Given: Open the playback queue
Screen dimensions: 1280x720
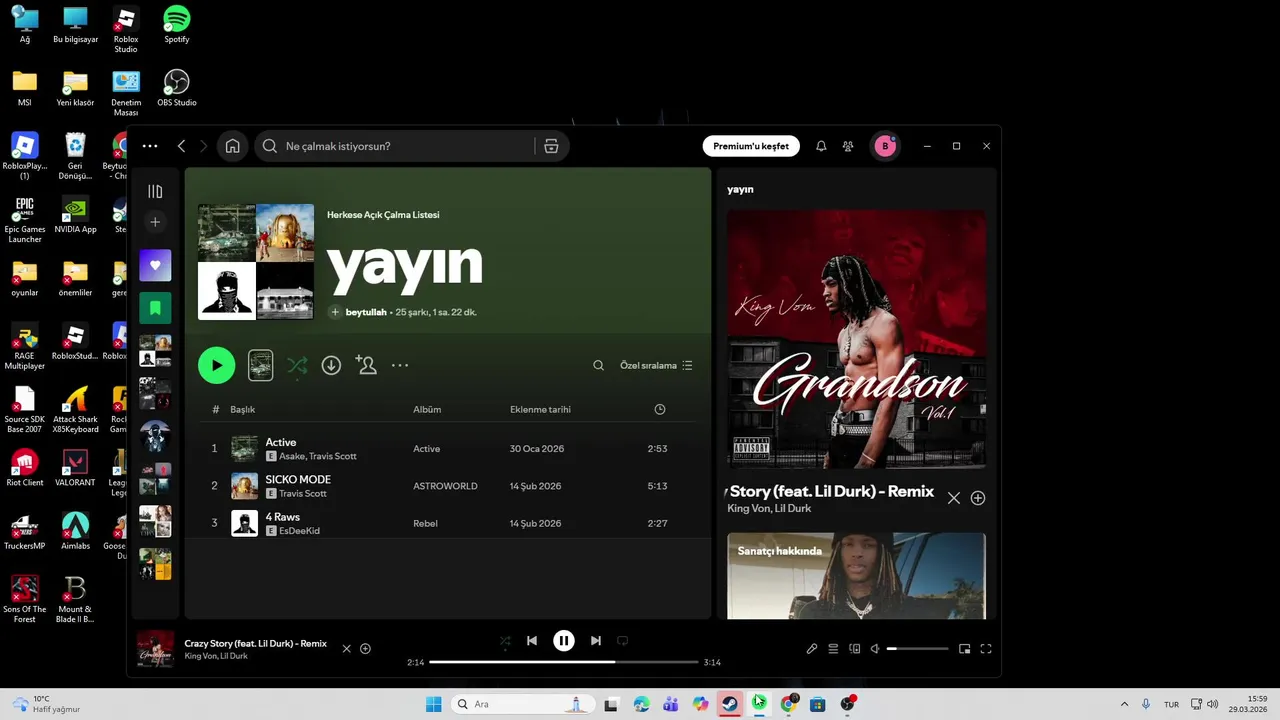Looking at the screenshot, I should [833, 649].
